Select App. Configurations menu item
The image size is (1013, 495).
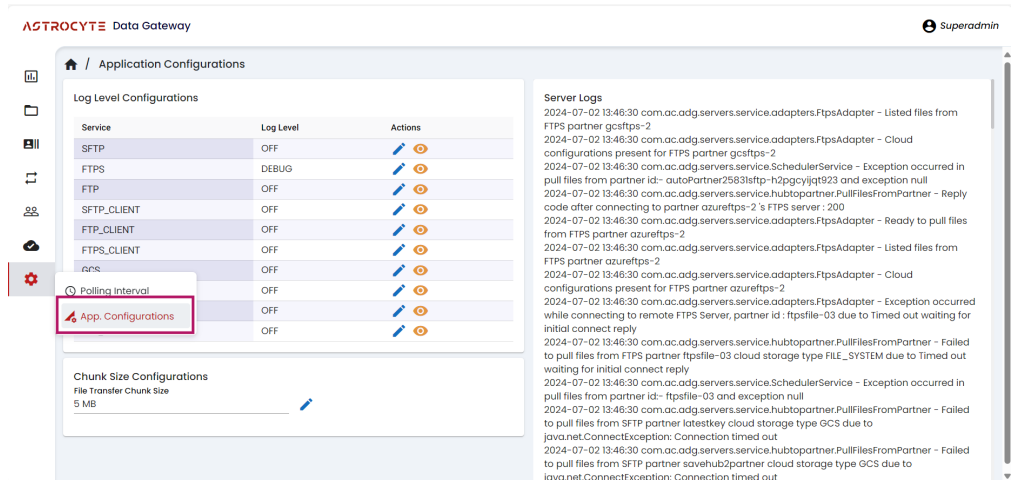coord(126,316)
